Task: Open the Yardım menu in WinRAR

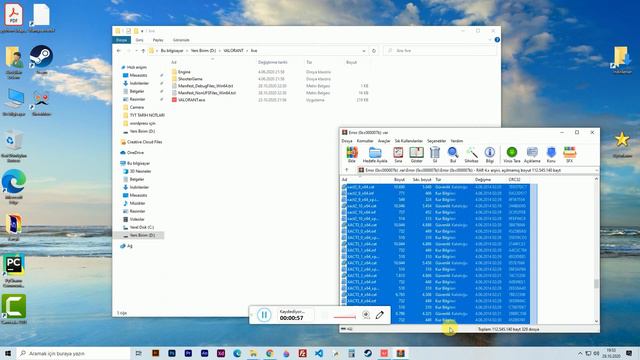Action: pos(456,141)
